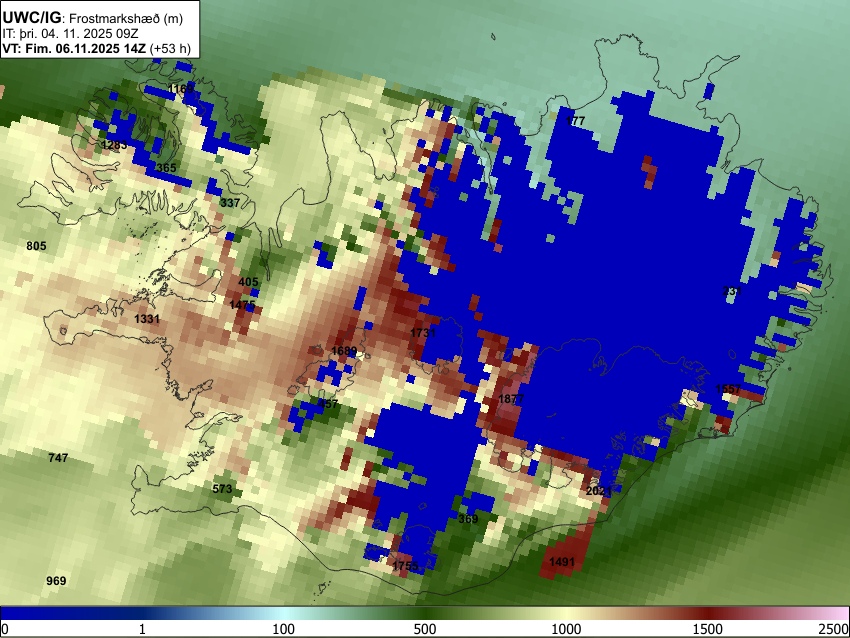Click the map value 969 in the southwest
Screen dimensions: 850x638
tap(56, 581)
